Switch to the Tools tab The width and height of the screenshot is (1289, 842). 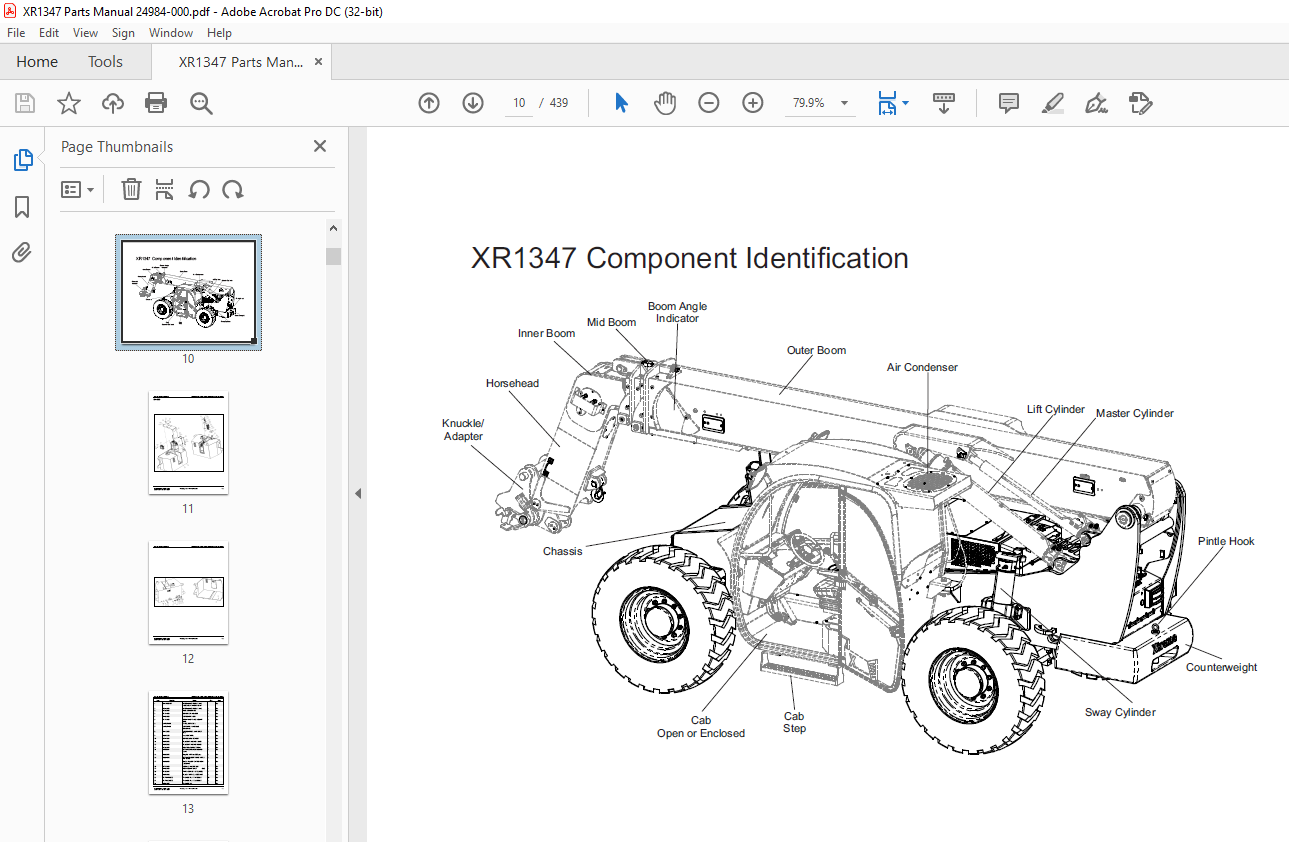click(105, 62)
